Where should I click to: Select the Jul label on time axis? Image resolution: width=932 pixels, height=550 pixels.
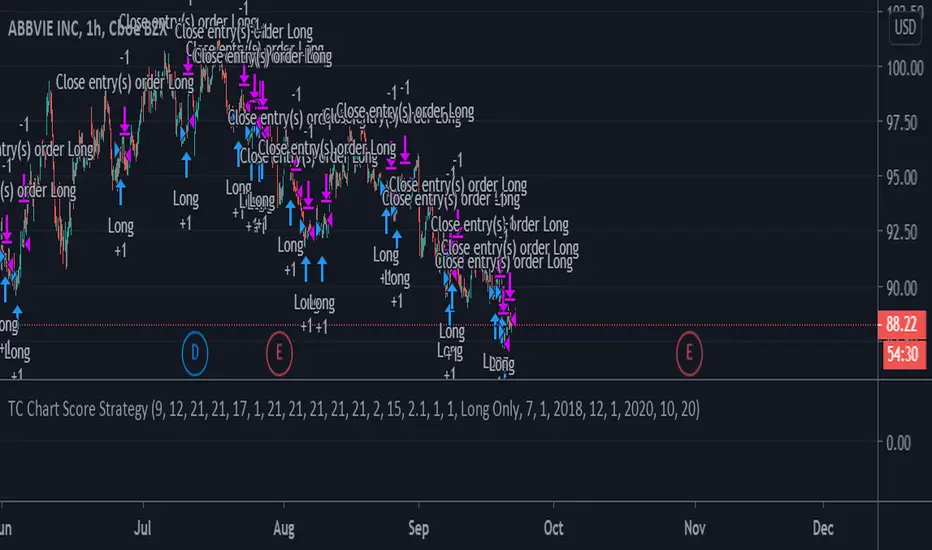click(x=143, y=528)
